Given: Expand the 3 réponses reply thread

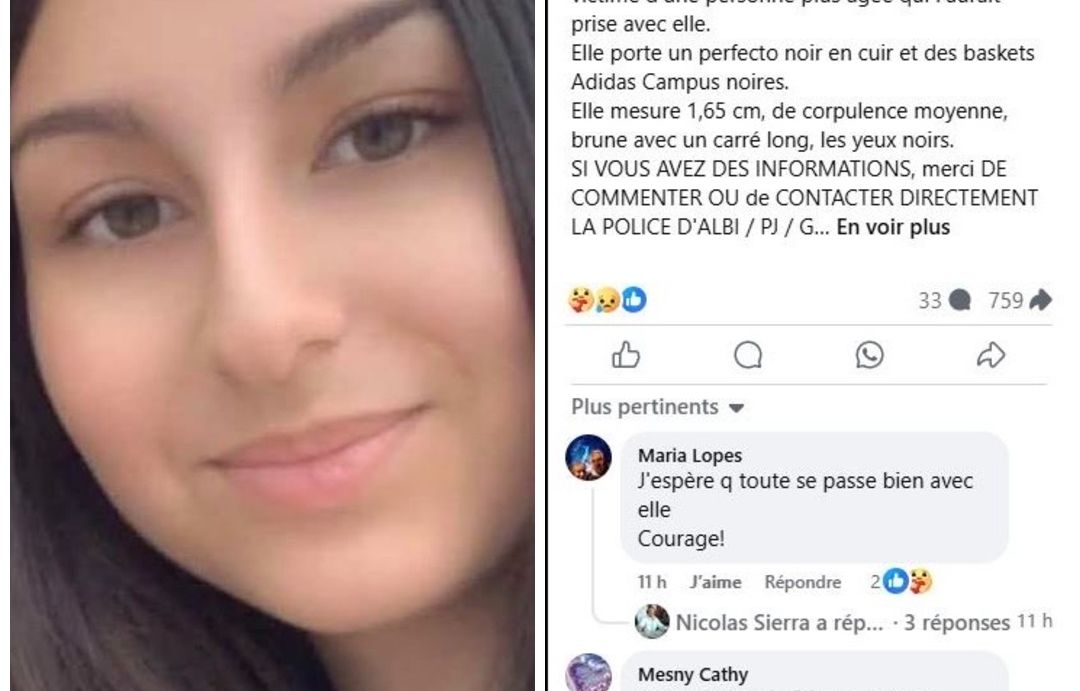Looking at the screenshot, I should [x=956, y=623].
